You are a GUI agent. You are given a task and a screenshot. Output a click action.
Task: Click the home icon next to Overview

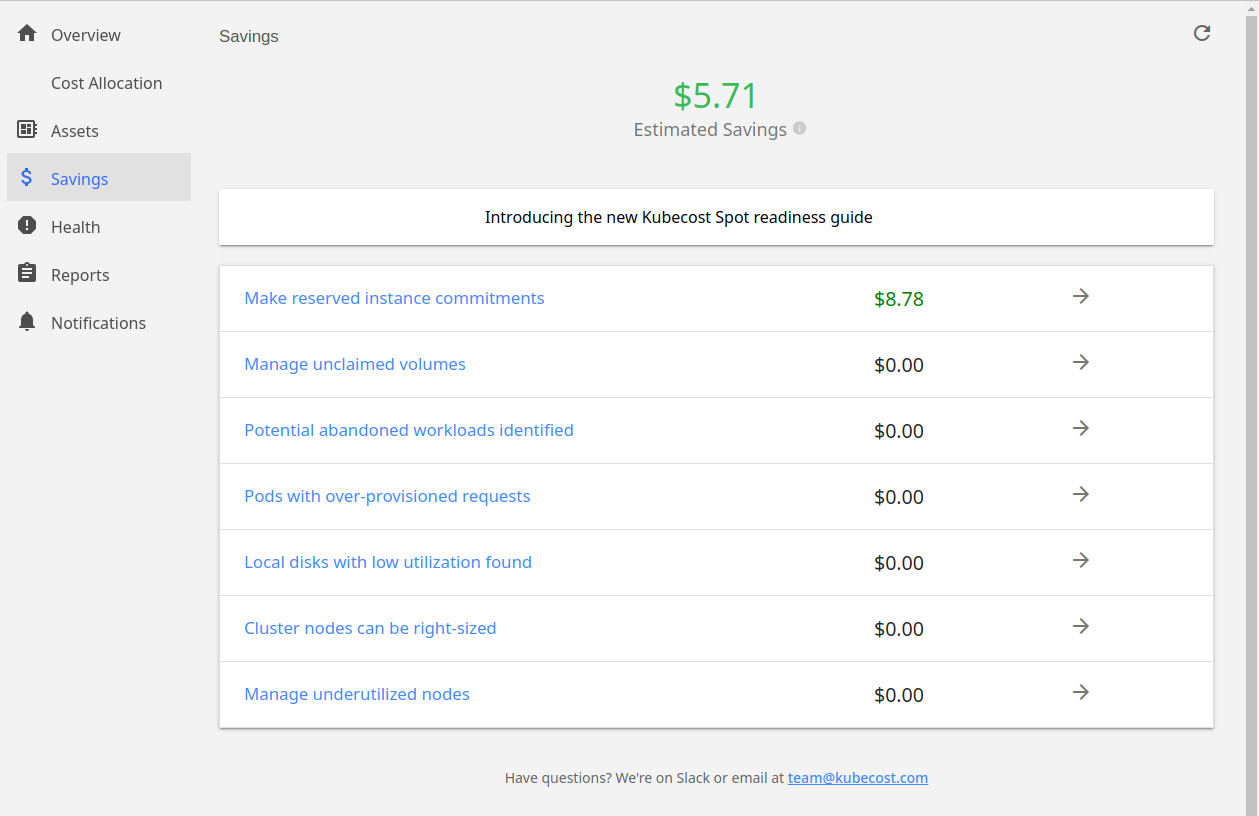(27, 32)
